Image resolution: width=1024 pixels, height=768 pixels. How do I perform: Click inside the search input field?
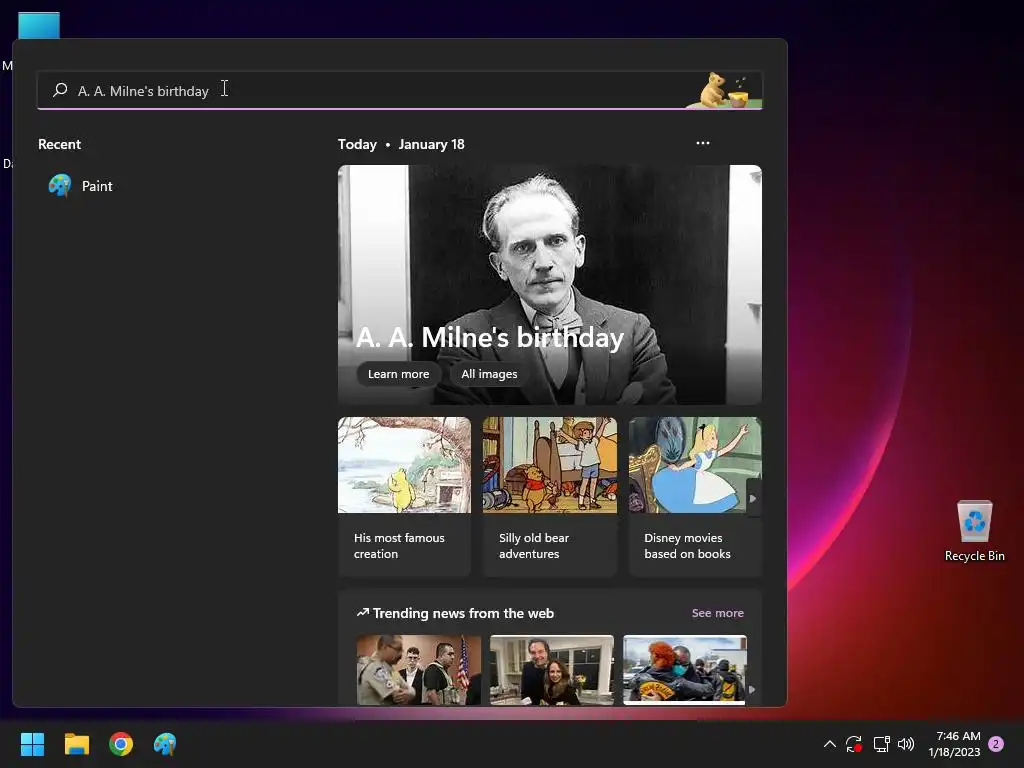400,90
